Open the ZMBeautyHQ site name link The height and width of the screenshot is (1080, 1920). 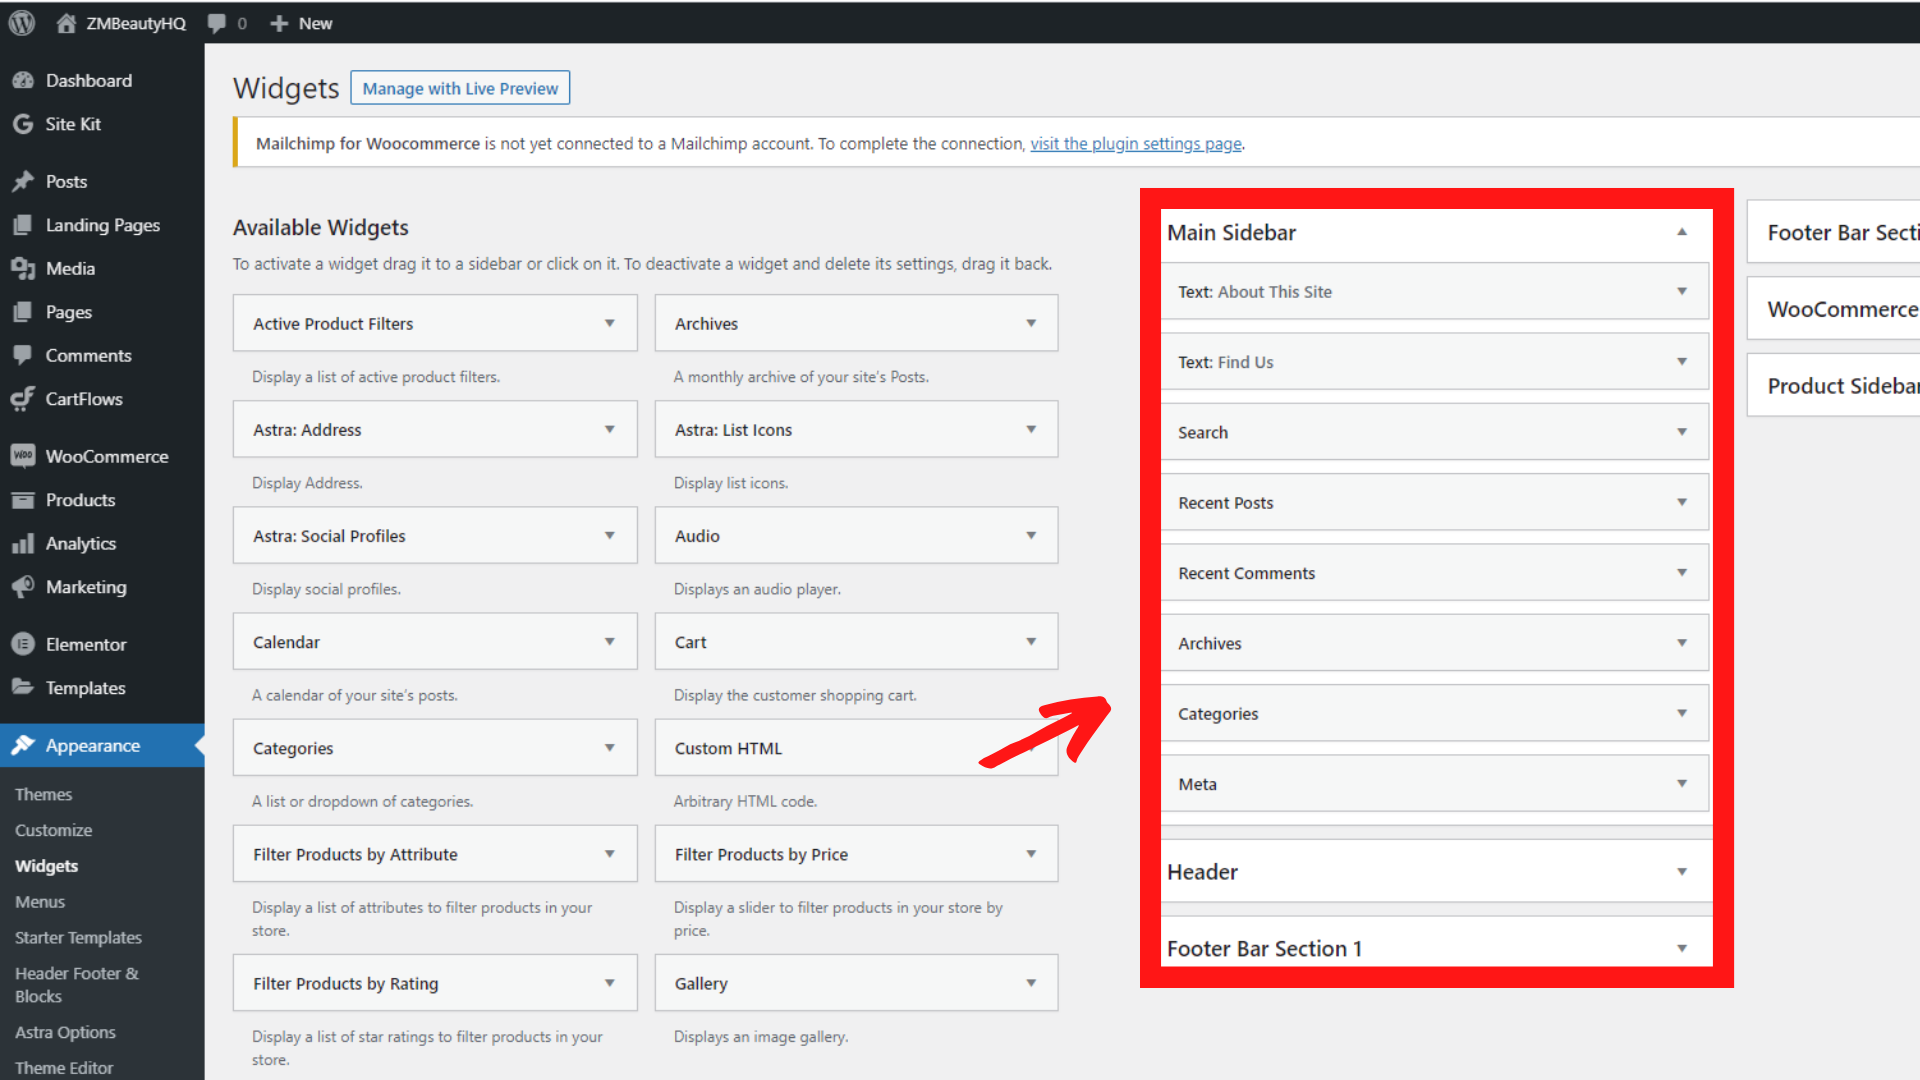[135, 23]
